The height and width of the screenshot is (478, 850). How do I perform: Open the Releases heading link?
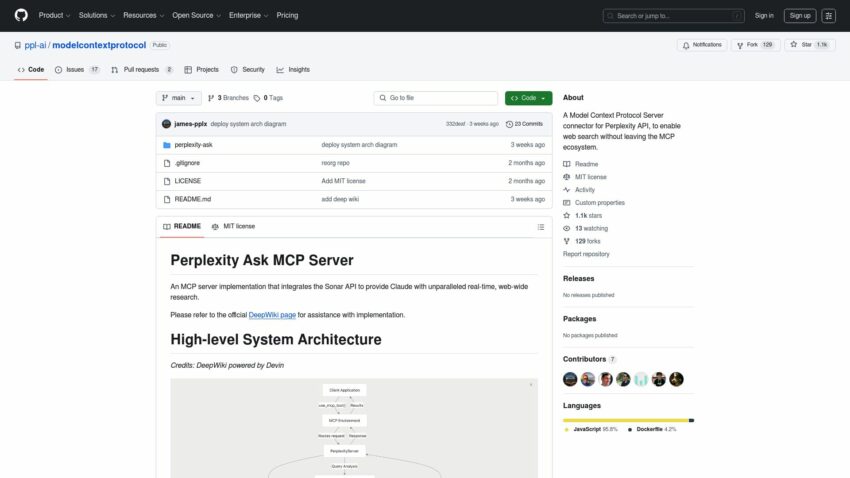point(578,279)
